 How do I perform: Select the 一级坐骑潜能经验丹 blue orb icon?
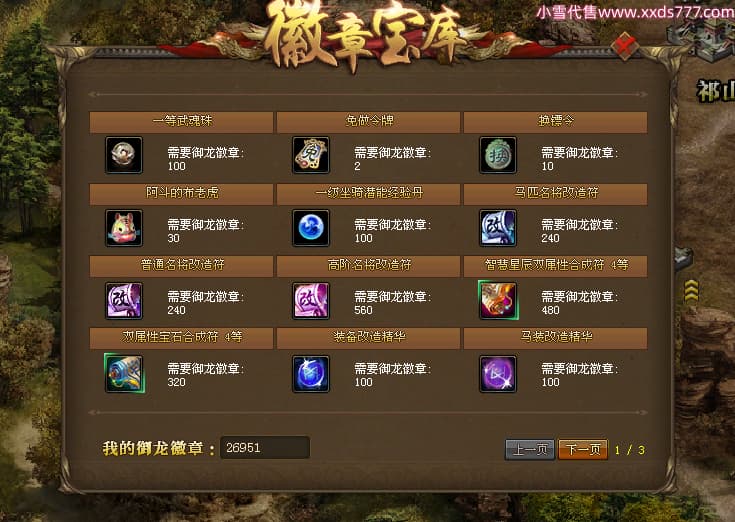tap(311, 228)
